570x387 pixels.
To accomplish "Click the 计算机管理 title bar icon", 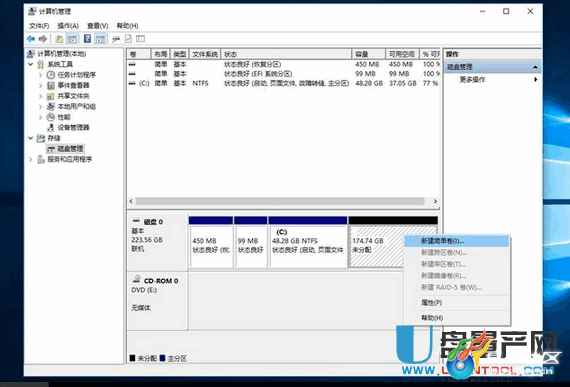I will coord(32,12).
